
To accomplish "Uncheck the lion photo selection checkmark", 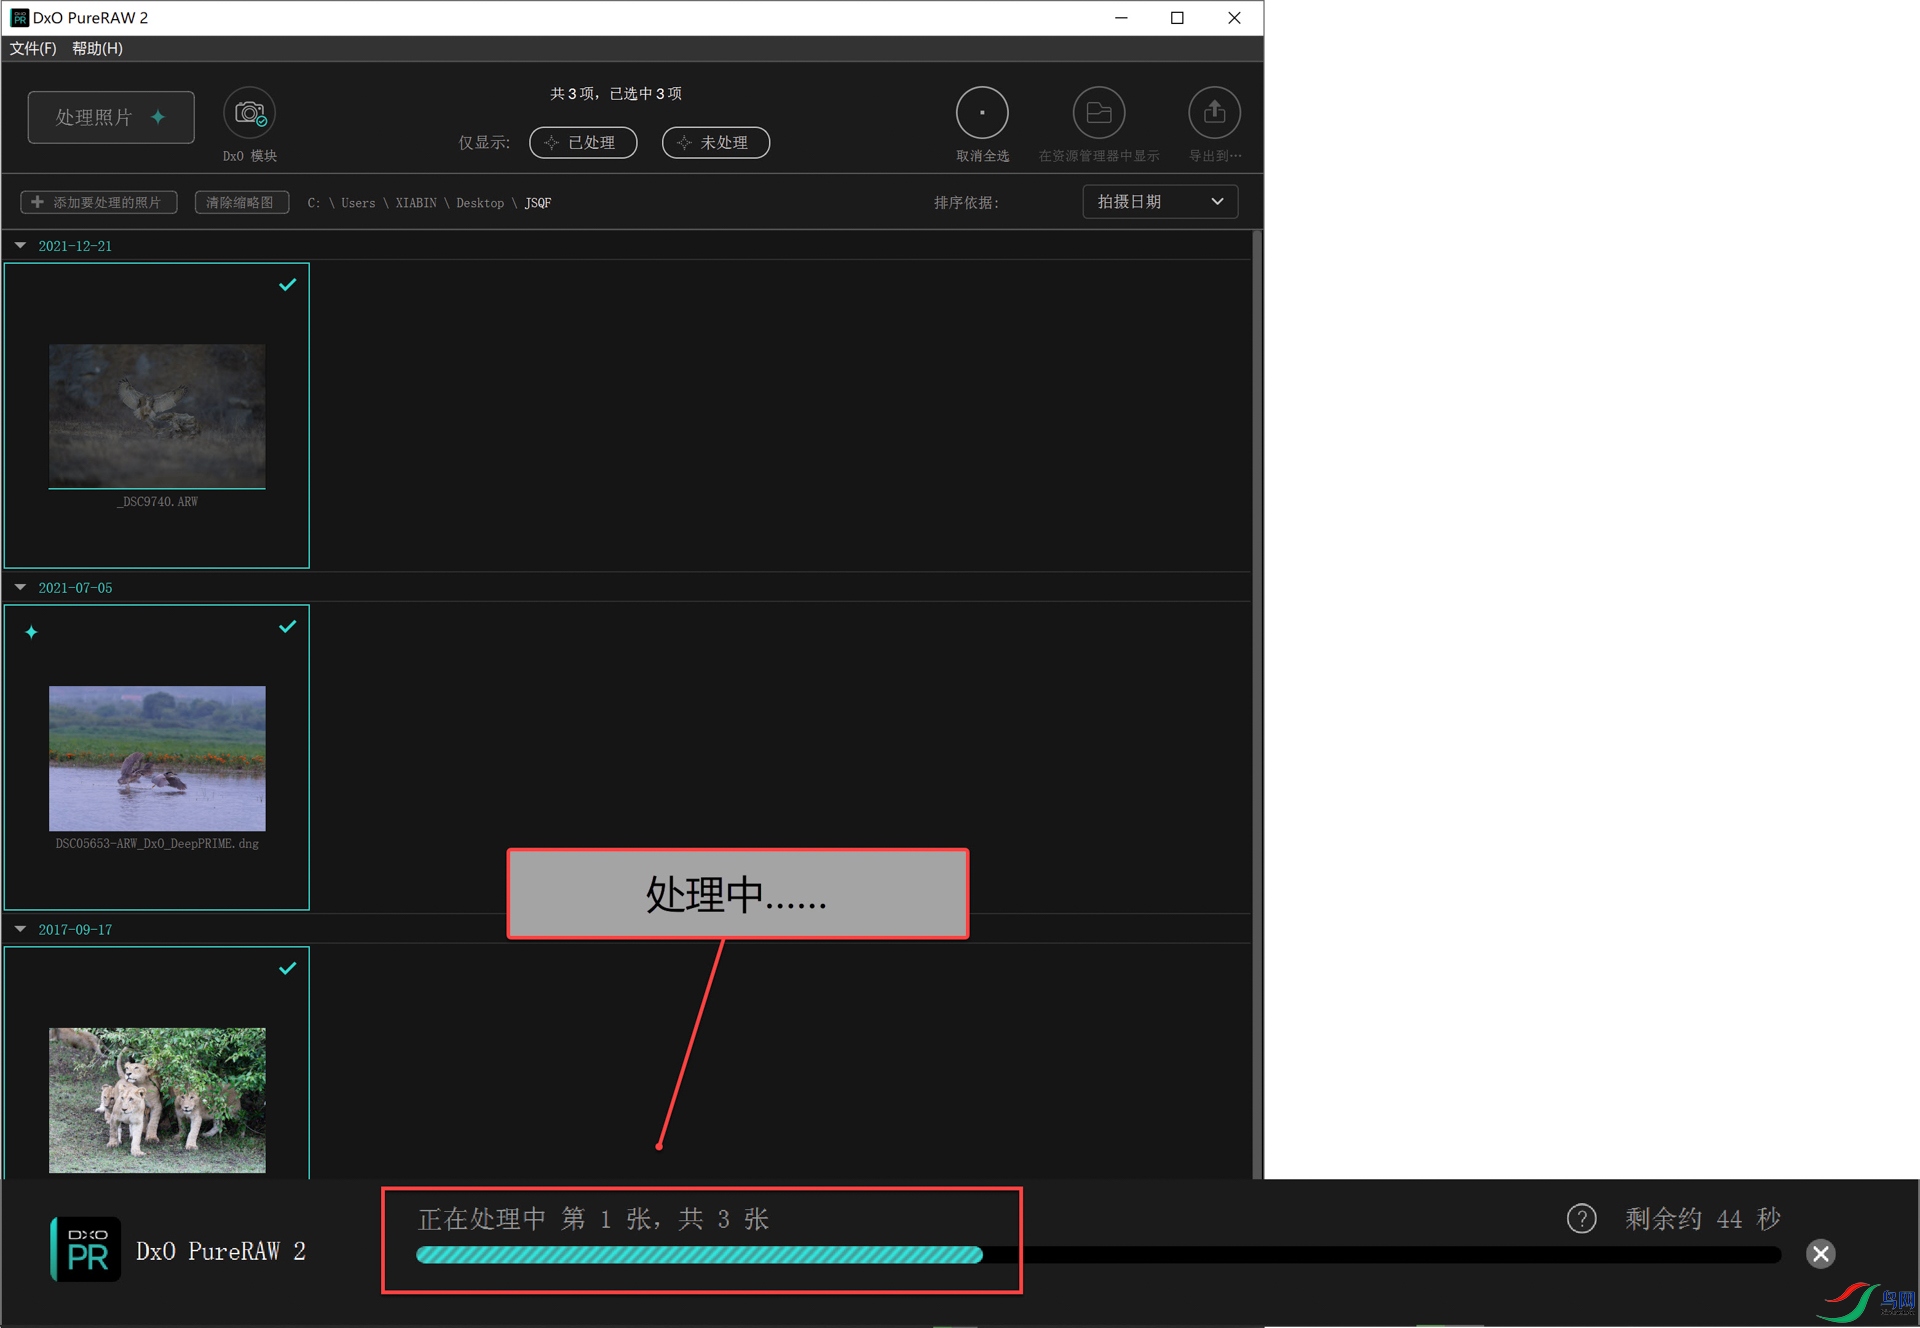I will [x=288, y=968].
